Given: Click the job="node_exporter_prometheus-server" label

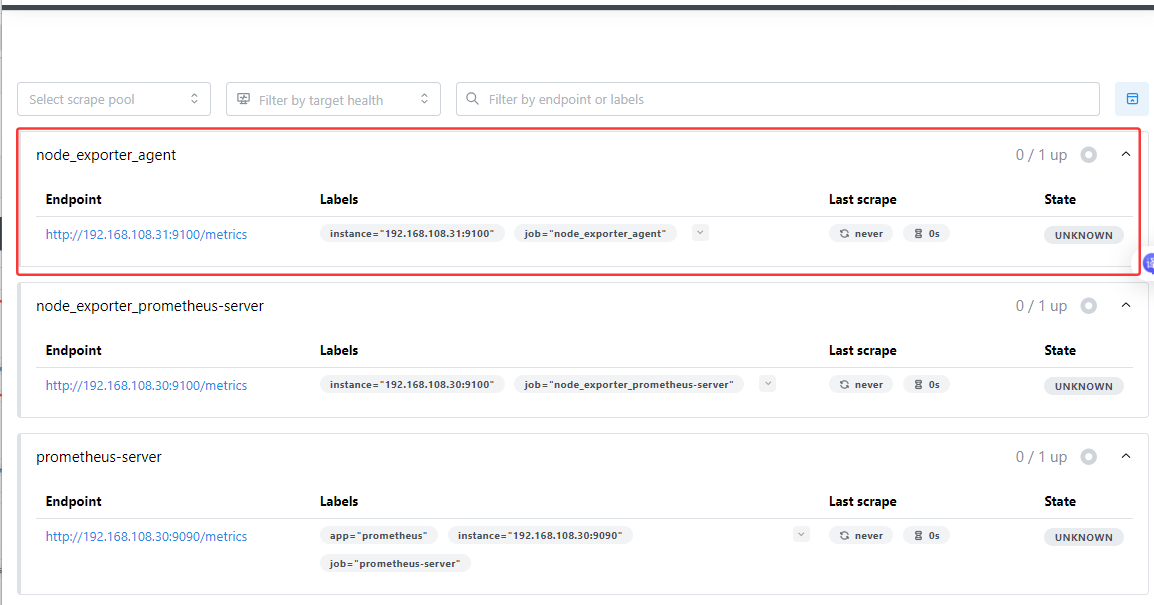Looking at the screenshot, I should 629,384.
